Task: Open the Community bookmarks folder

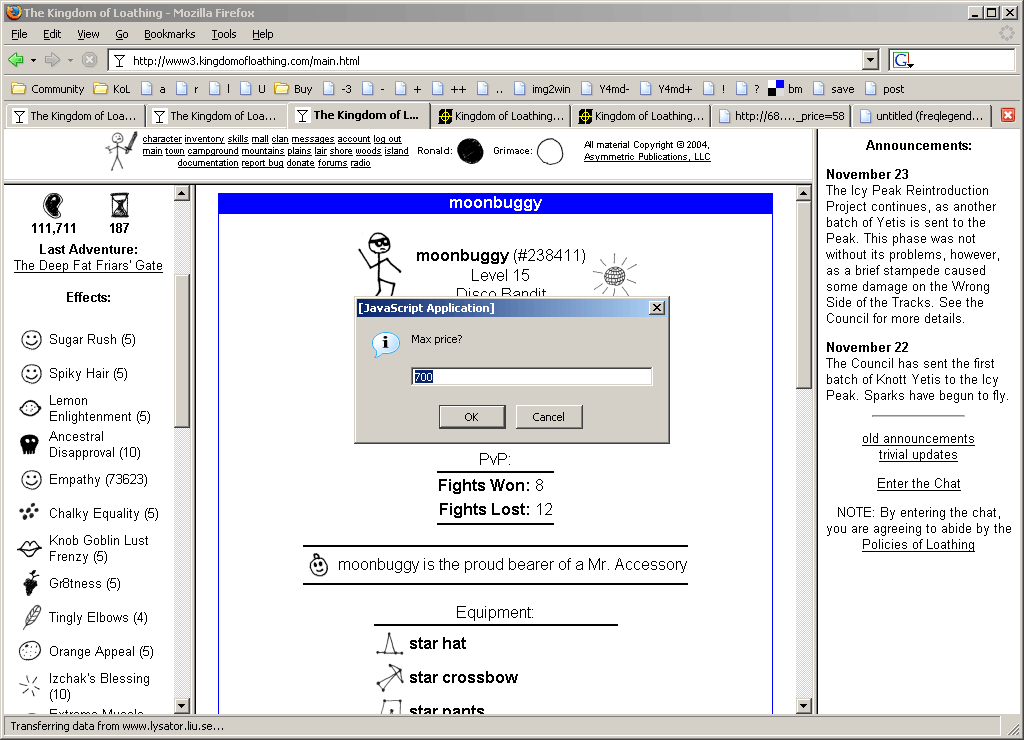Action: click(48, 89)
